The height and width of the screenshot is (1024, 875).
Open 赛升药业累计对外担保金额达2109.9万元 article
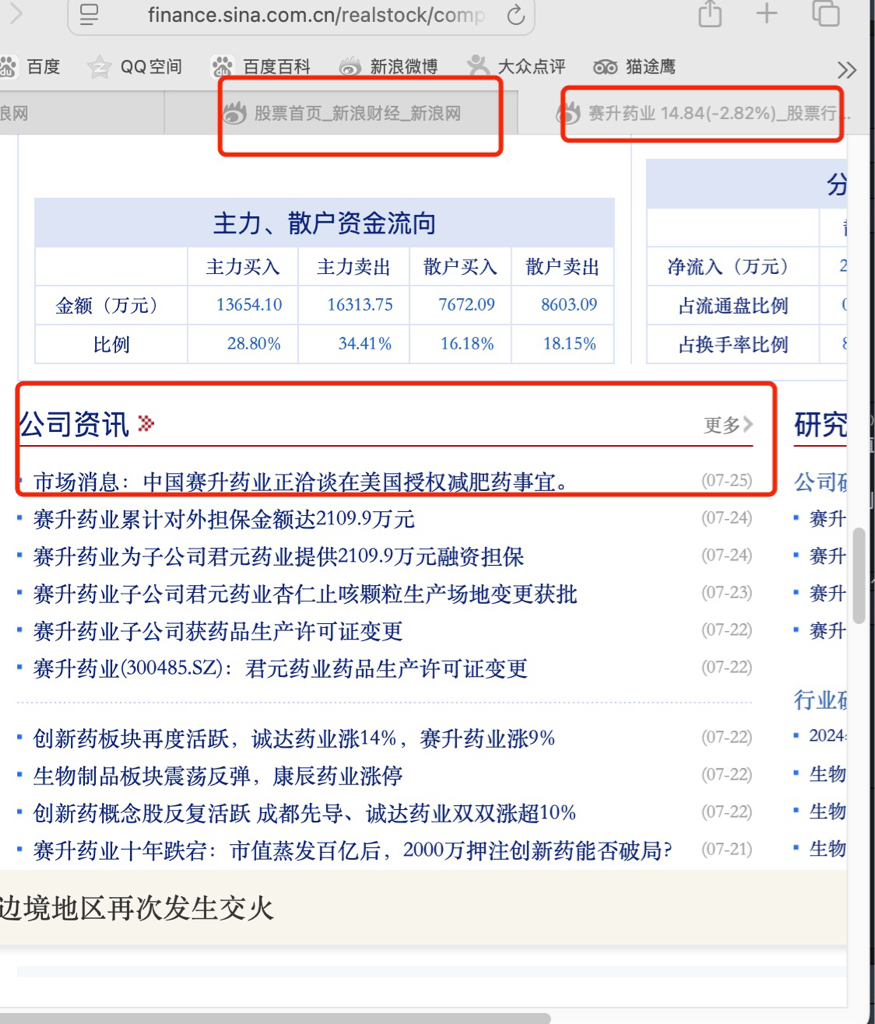click(224, 519)
